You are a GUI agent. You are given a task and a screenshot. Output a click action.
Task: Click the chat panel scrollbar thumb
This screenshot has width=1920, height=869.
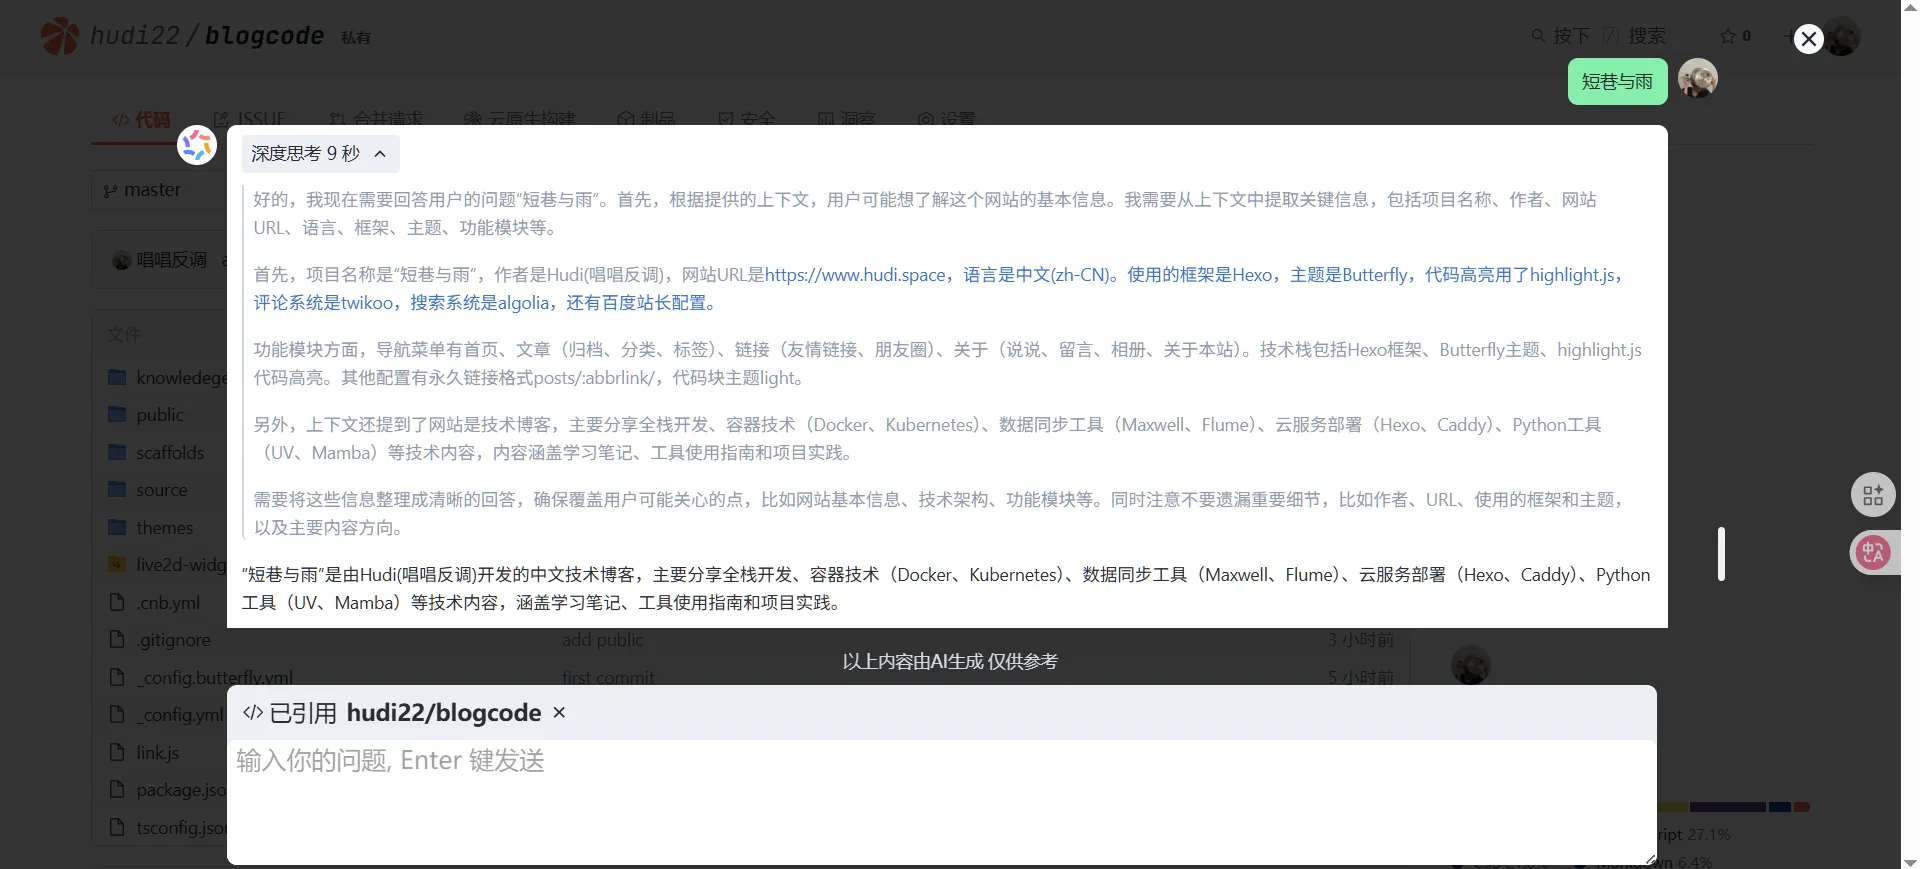coord(1721,553)
